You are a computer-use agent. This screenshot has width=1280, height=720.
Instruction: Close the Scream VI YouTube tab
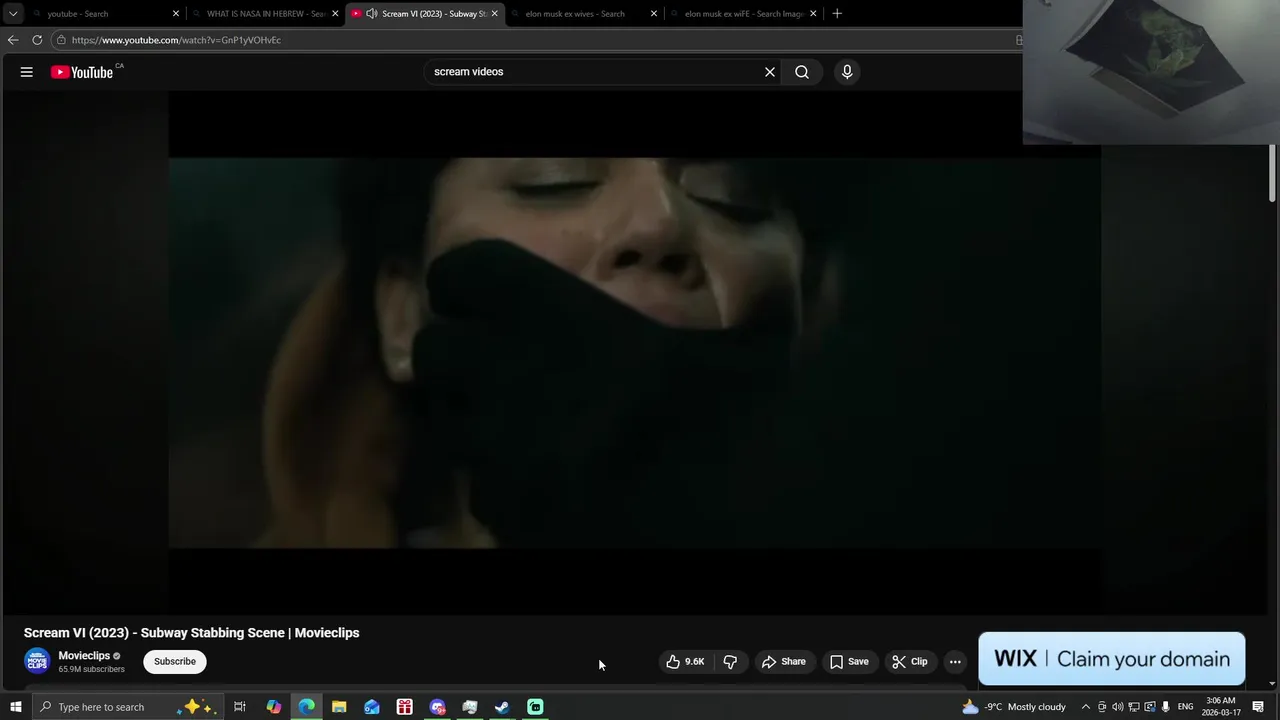[494, 14]
